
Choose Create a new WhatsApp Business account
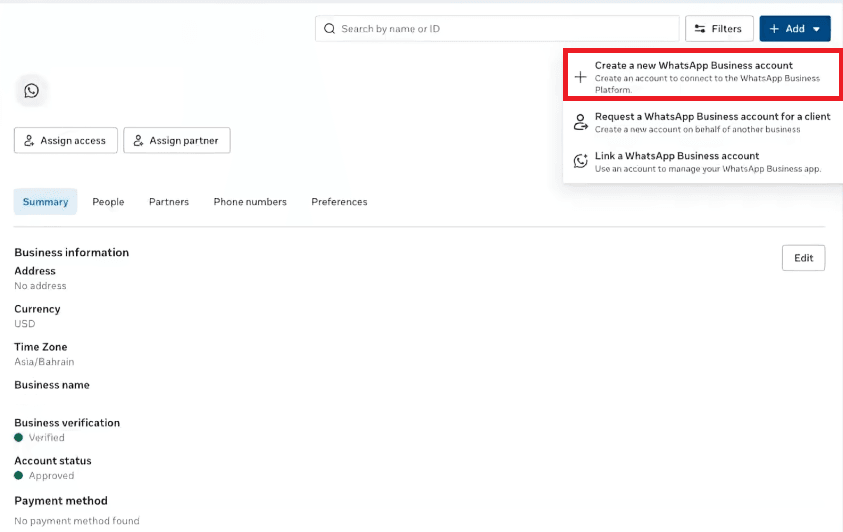[703, 75]
